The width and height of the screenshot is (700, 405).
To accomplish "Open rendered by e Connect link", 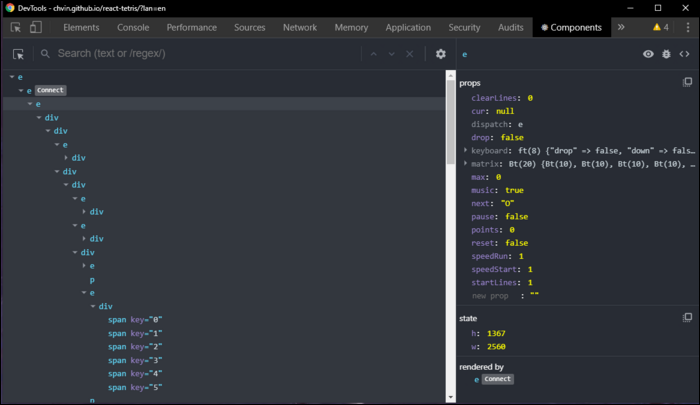I will click(494, 379).
